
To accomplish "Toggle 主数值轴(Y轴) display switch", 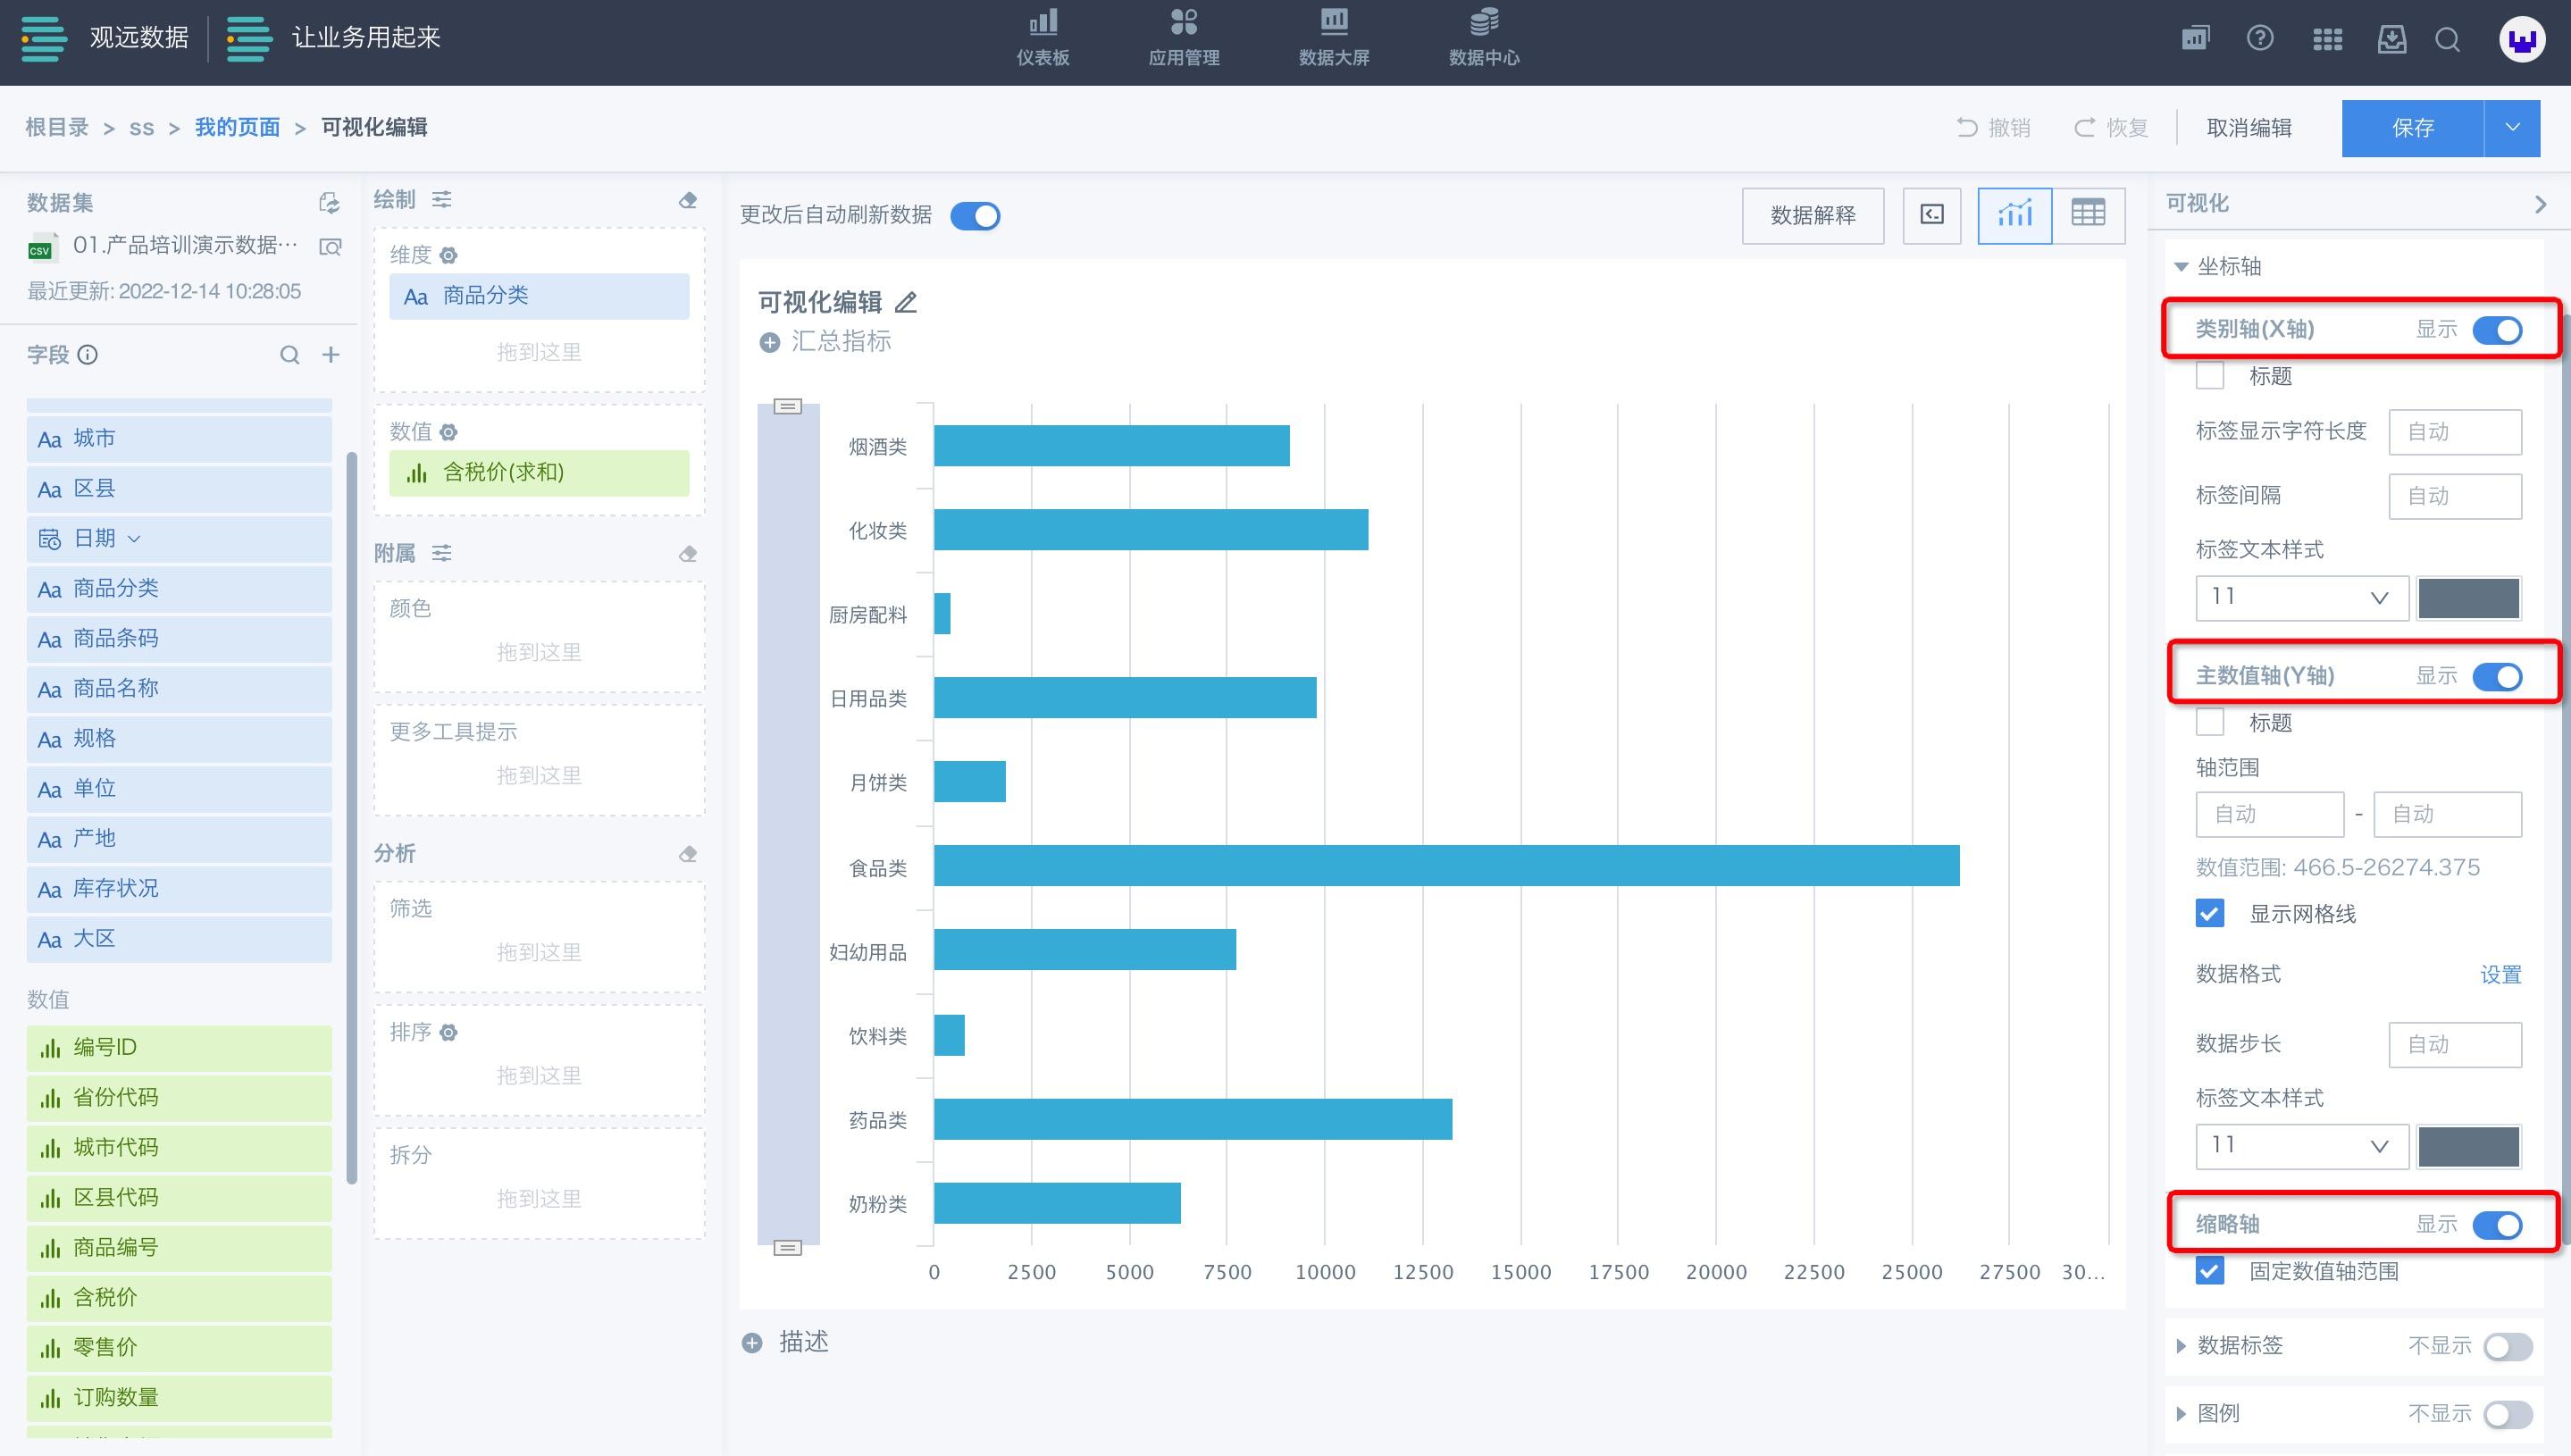I will [2497, 677].
